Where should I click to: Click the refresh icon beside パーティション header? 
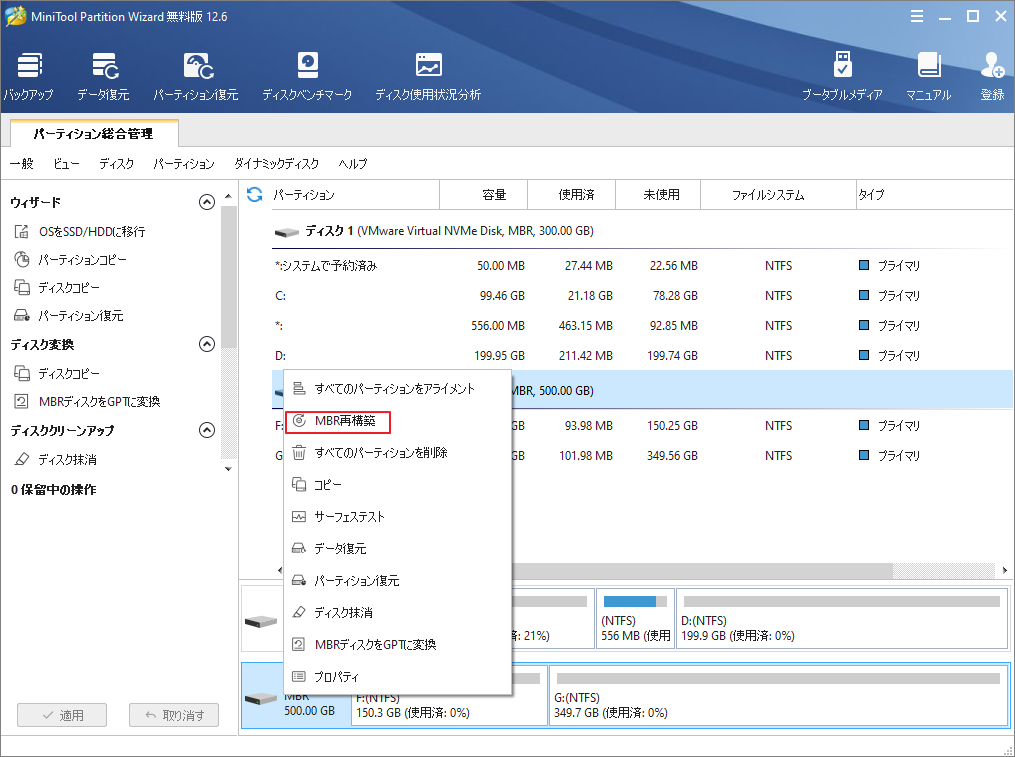coord(257,194)
